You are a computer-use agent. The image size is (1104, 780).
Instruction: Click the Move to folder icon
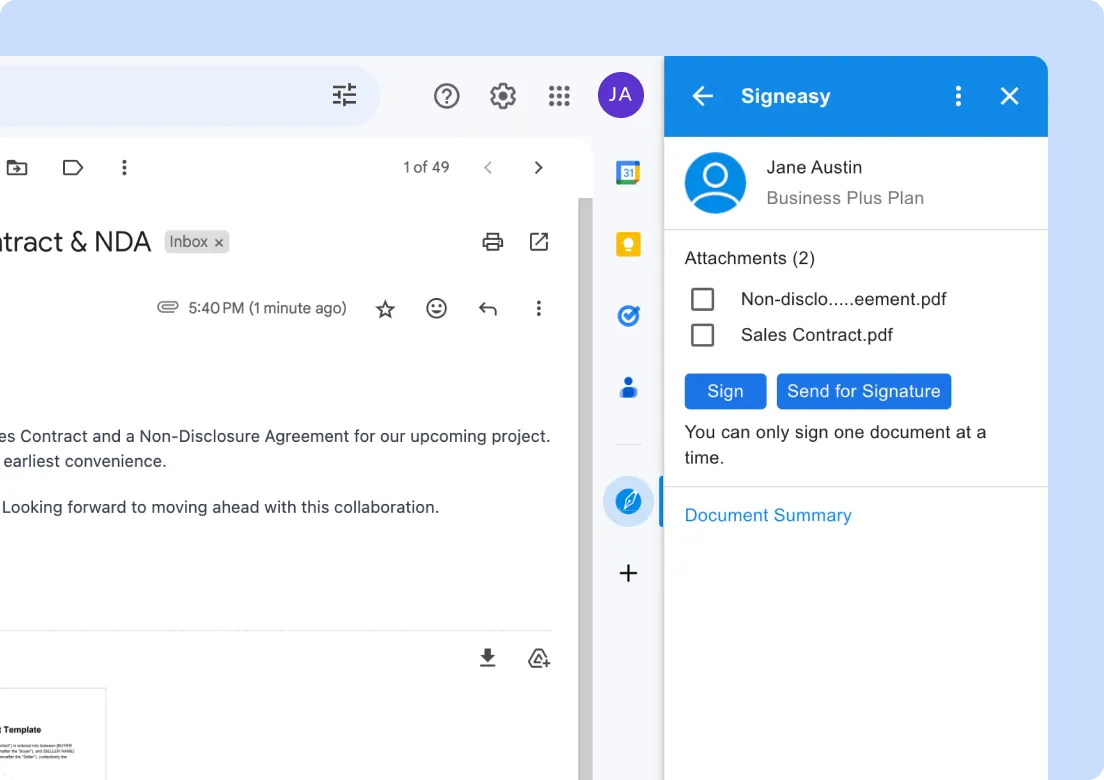(17, 168)
